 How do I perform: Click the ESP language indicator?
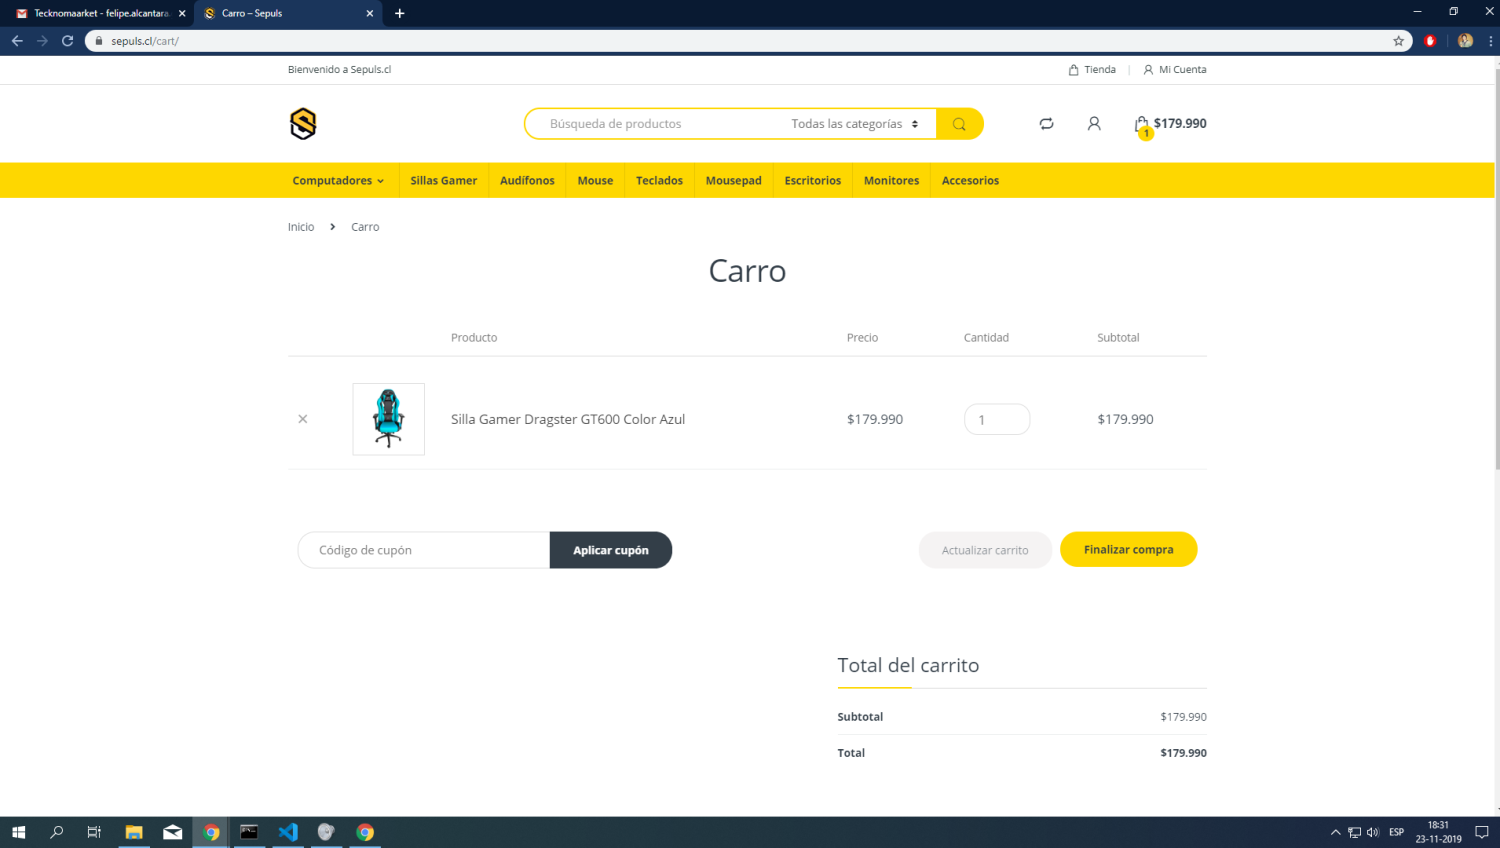coord(1396,832)
